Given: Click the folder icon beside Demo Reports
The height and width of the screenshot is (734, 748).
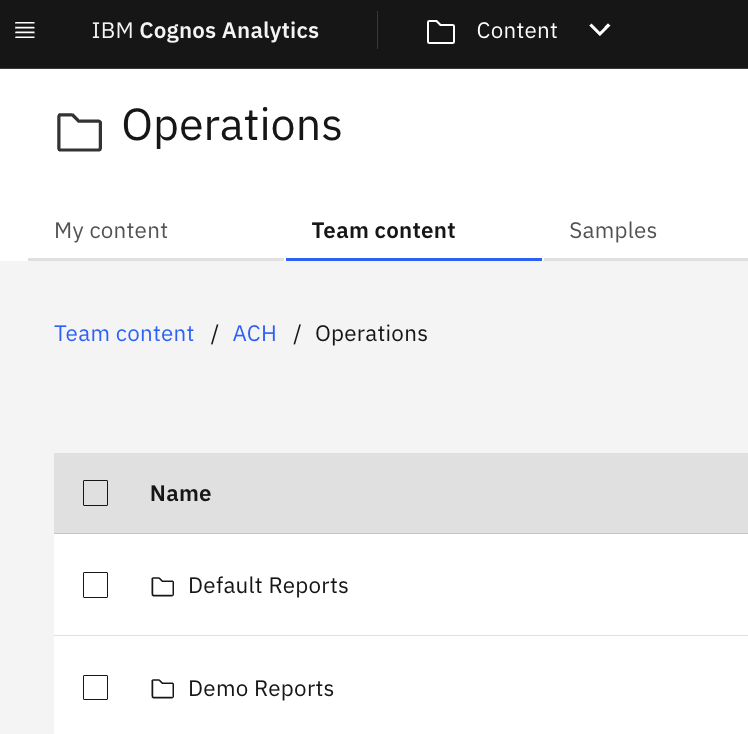Looking at the screenshot, I should 162,689.
